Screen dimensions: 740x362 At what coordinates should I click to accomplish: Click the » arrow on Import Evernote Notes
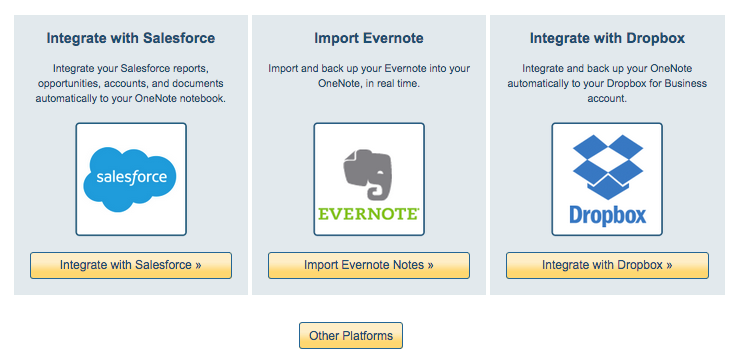(x=430, y=265)
